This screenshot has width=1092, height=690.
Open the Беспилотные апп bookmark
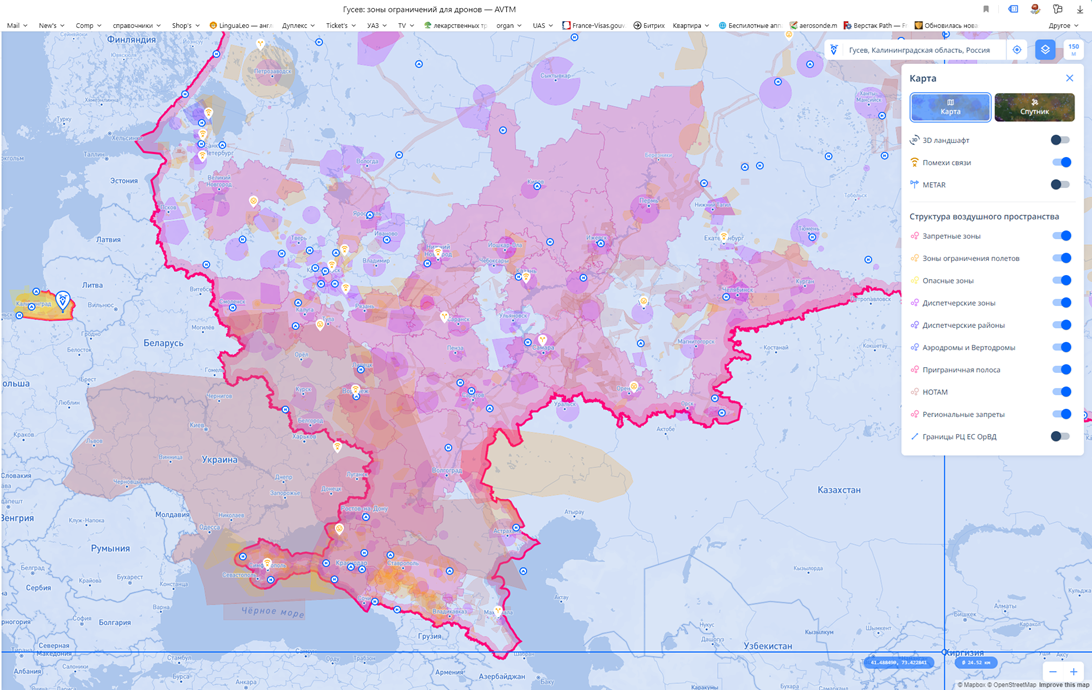pyautogui.click(x=749, y=25)
